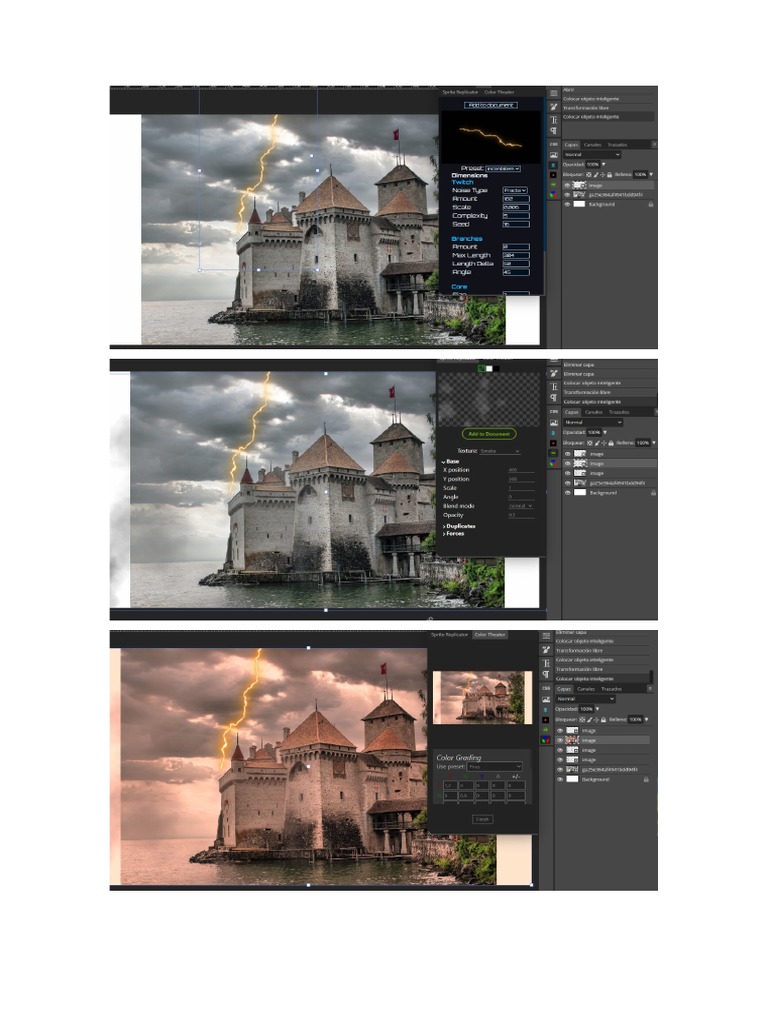The width and height of the screenshot is (768, 1024).
Task: Open CSS panel icon in first screenshot
Action: coord(554,144)
